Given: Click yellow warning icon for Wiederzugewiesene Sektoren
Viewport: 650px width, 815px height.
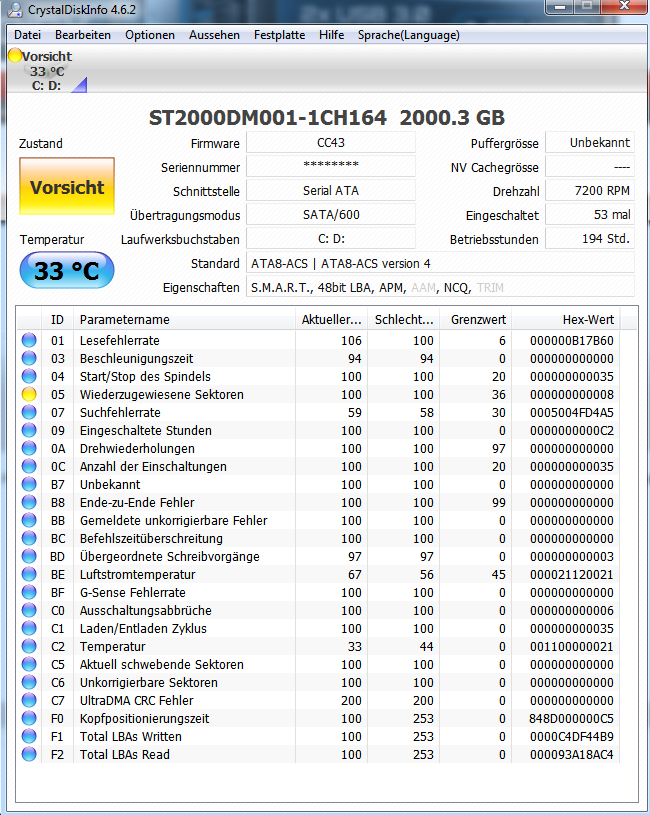Looking at the screenshot, I should coord(29,394).
